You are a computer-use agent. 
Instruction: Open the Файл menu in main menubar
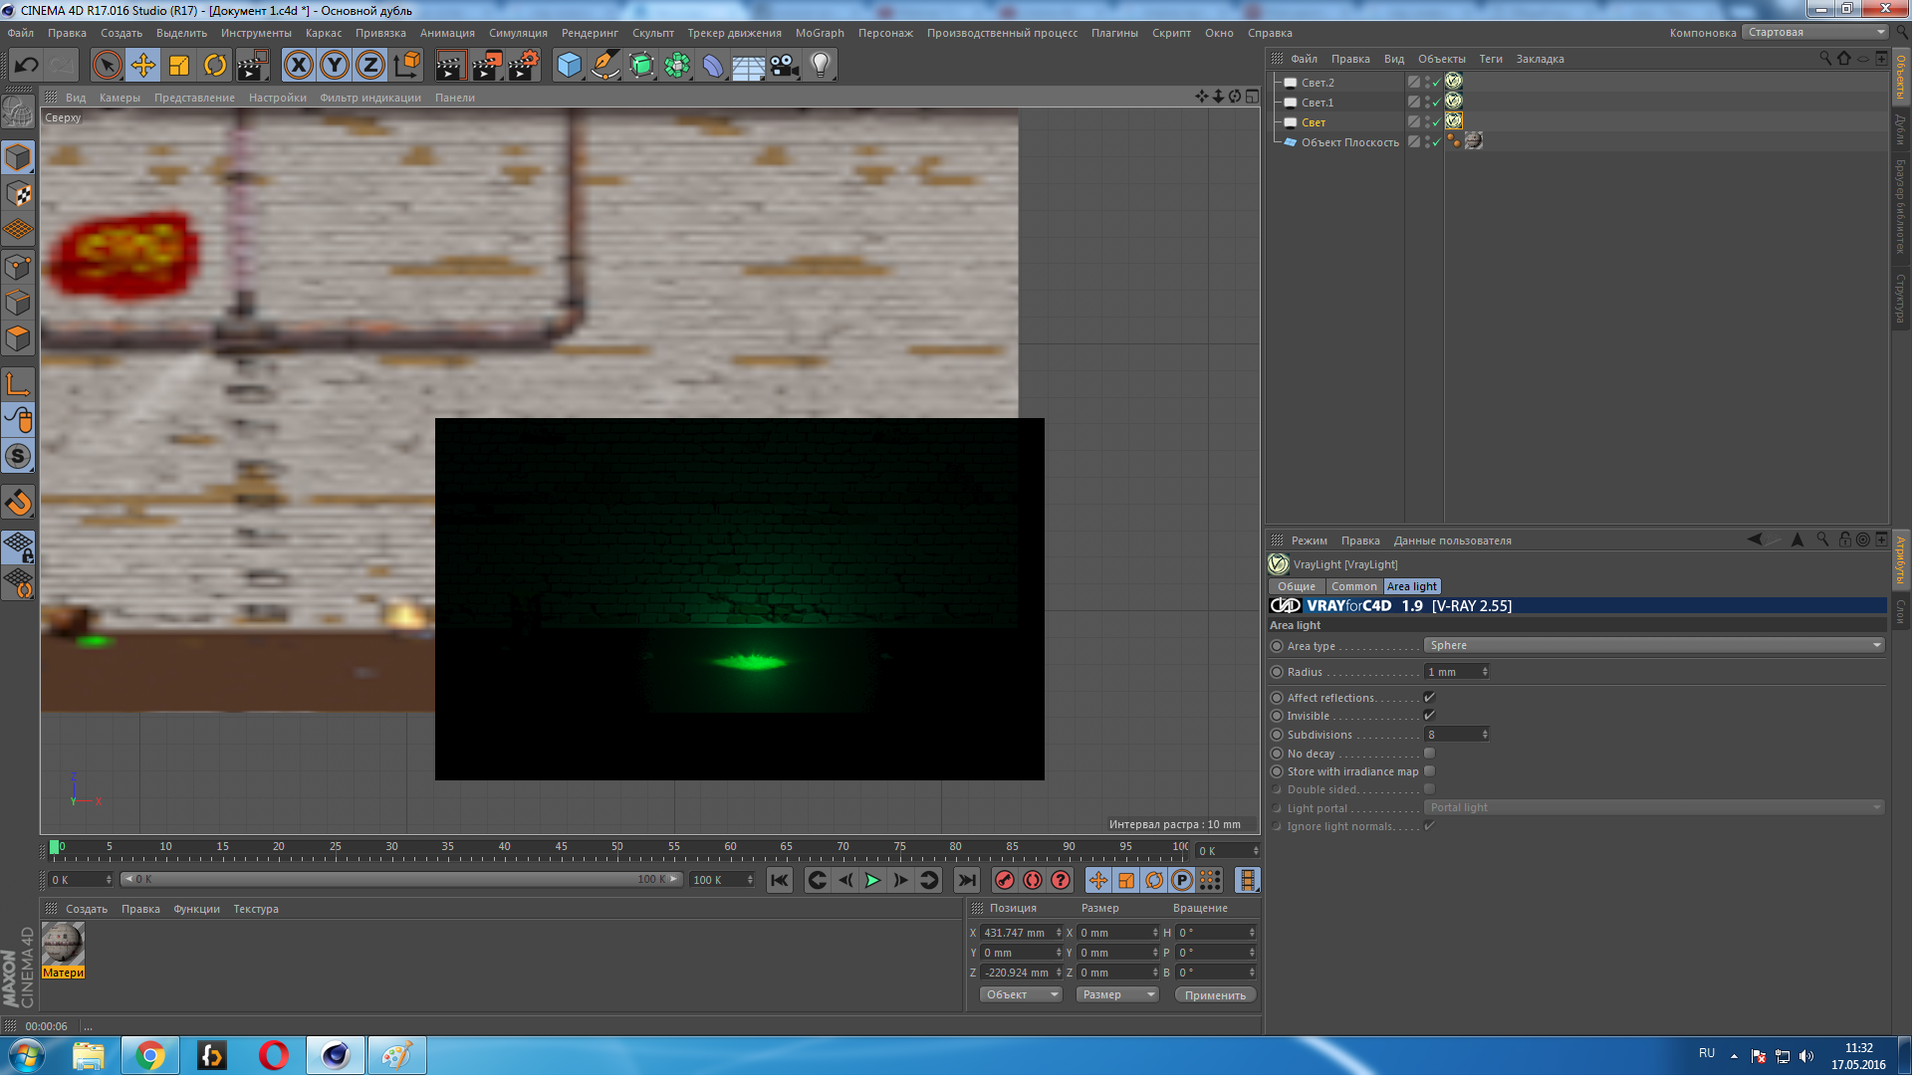[x=20, y=33]
